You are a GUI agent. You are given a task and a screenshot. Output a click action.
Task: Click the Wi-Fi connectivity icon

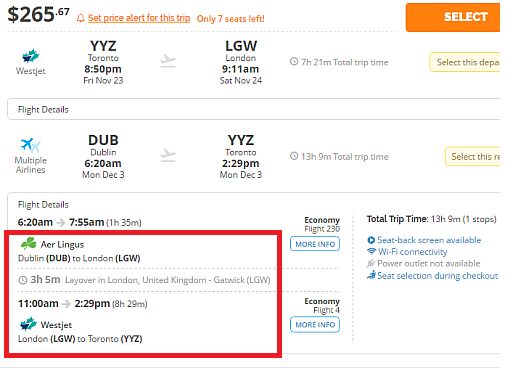point(371,251)
